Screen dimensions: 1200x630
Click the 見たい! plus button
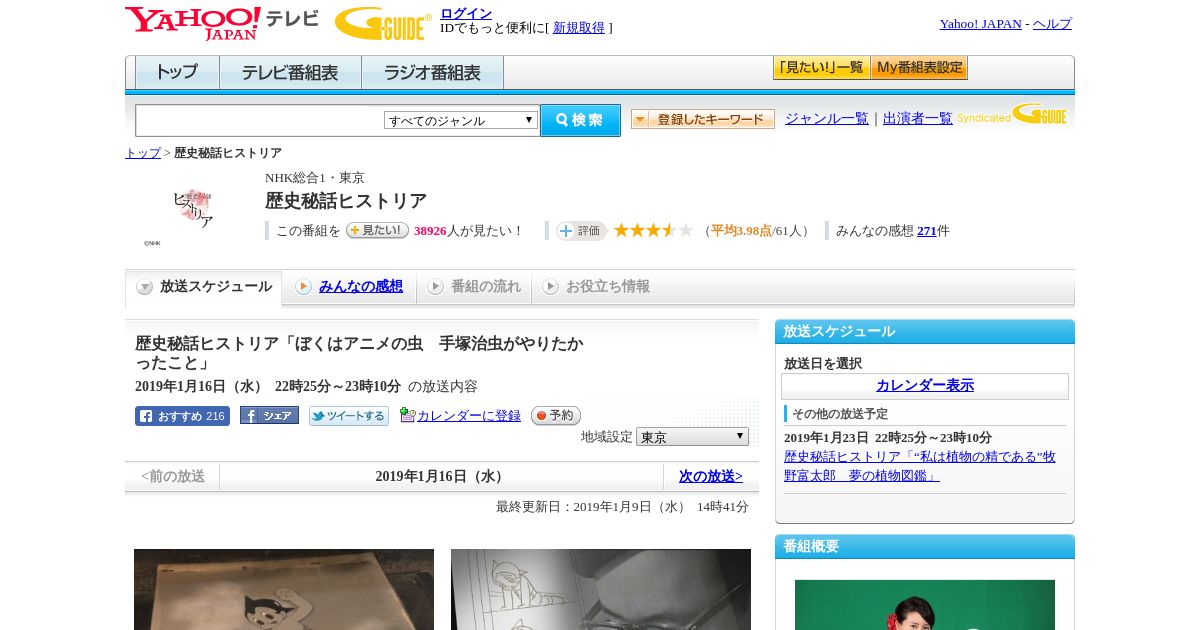tap(377, 230)
